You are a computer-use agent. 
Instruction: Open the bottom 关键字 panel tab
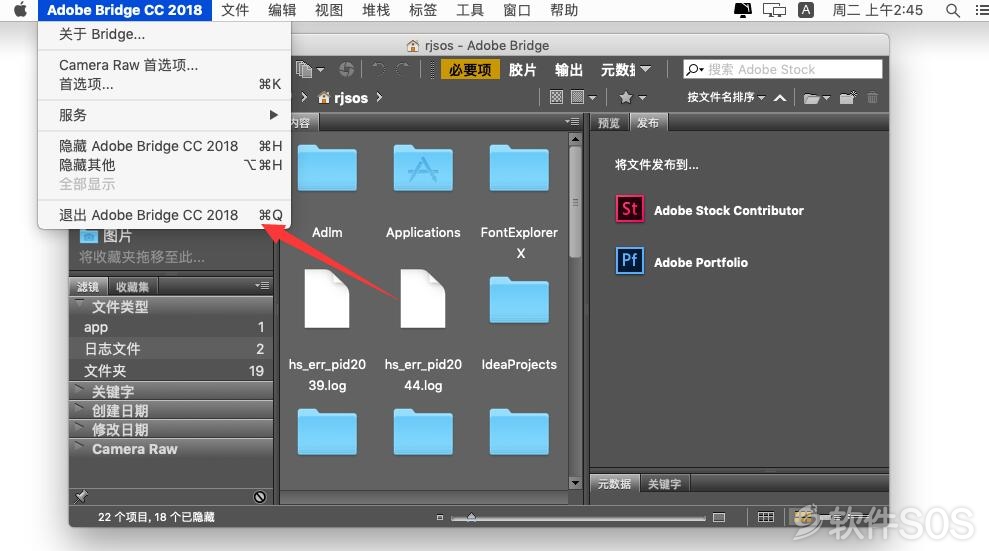[x=664, y=484]
